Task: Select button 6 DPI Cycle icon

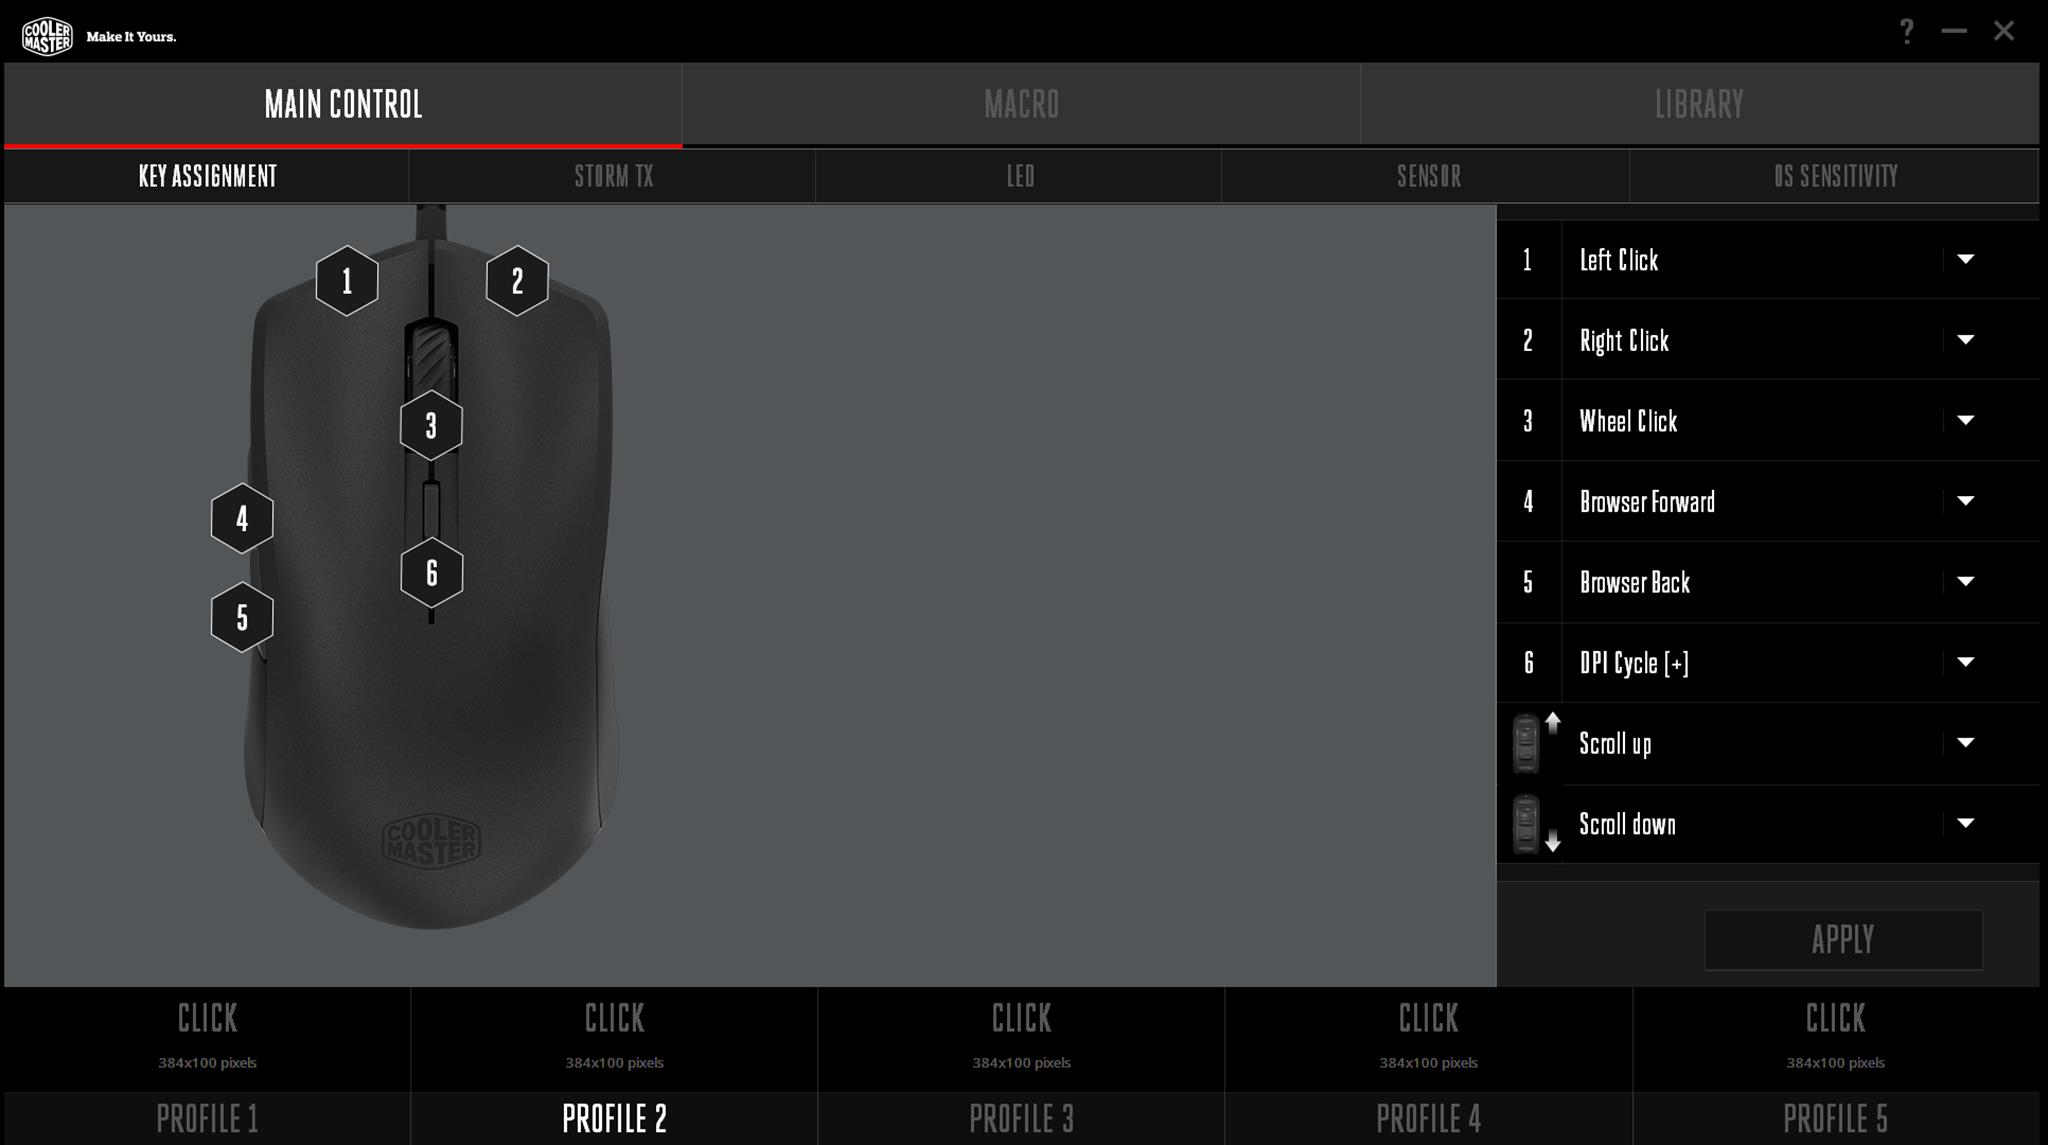Action: click(1529, 663)
